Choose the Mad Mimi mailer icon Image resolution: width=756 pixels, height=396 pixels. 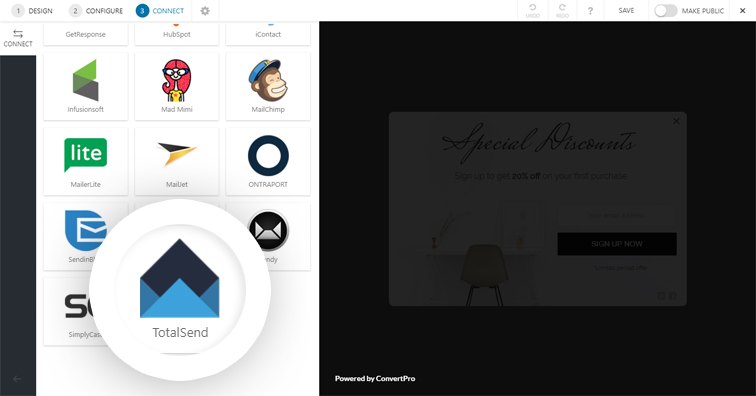click(176, 81)
